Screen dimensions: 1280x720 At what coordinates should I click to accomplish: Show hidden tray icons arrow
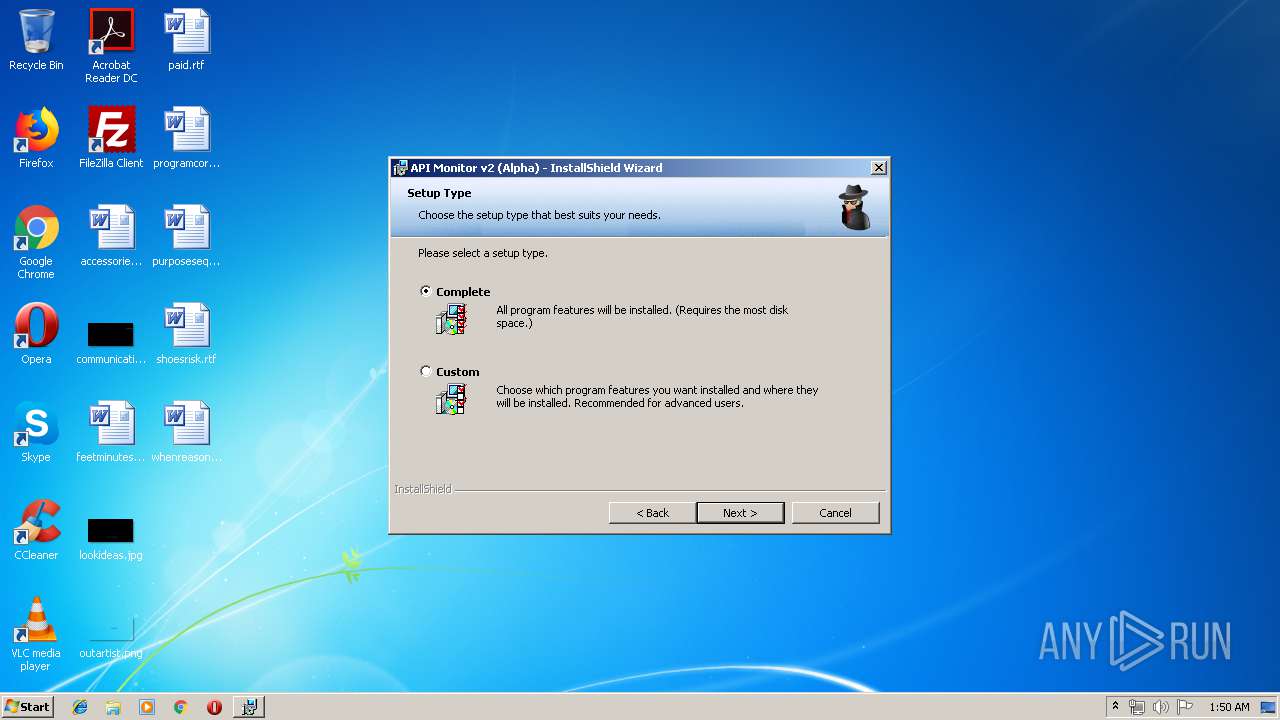click(1115, 707)
